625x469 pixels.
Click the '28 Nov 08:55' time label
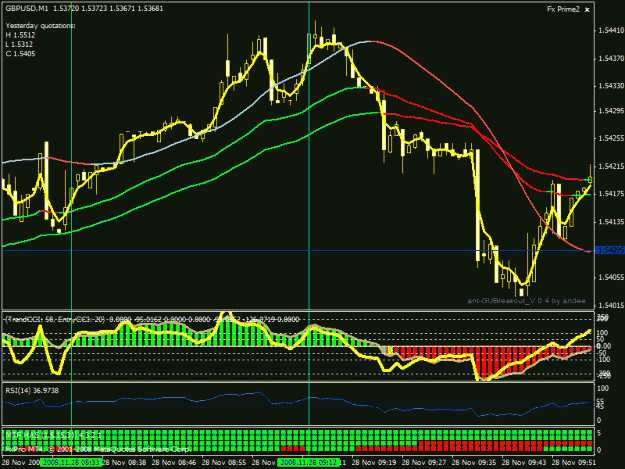224,463
